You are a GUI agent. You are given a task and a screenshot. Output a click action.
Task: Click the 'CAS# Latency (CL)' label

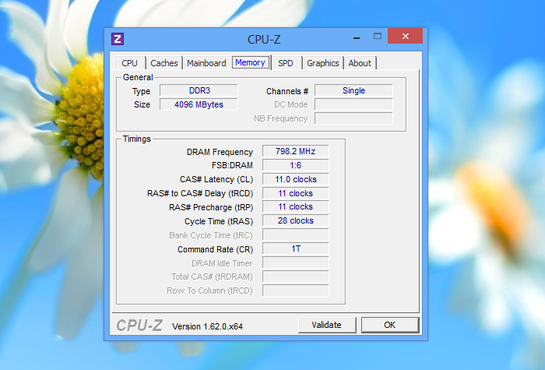click(x=216, y=180)
